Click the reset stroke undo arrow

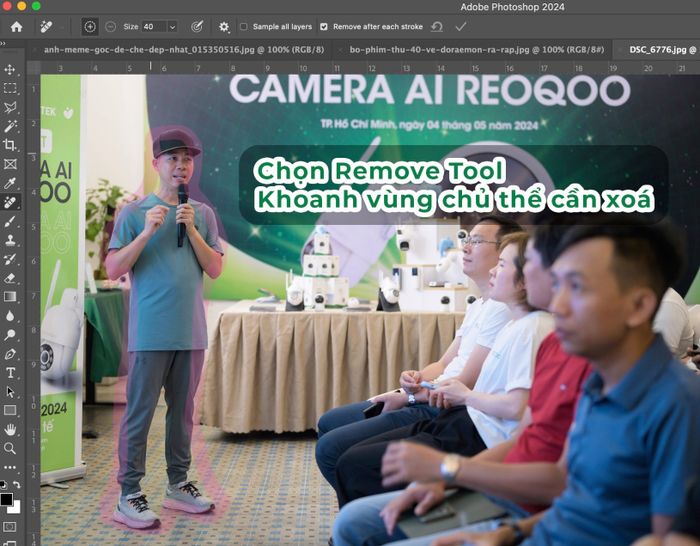tap(437, 27)
